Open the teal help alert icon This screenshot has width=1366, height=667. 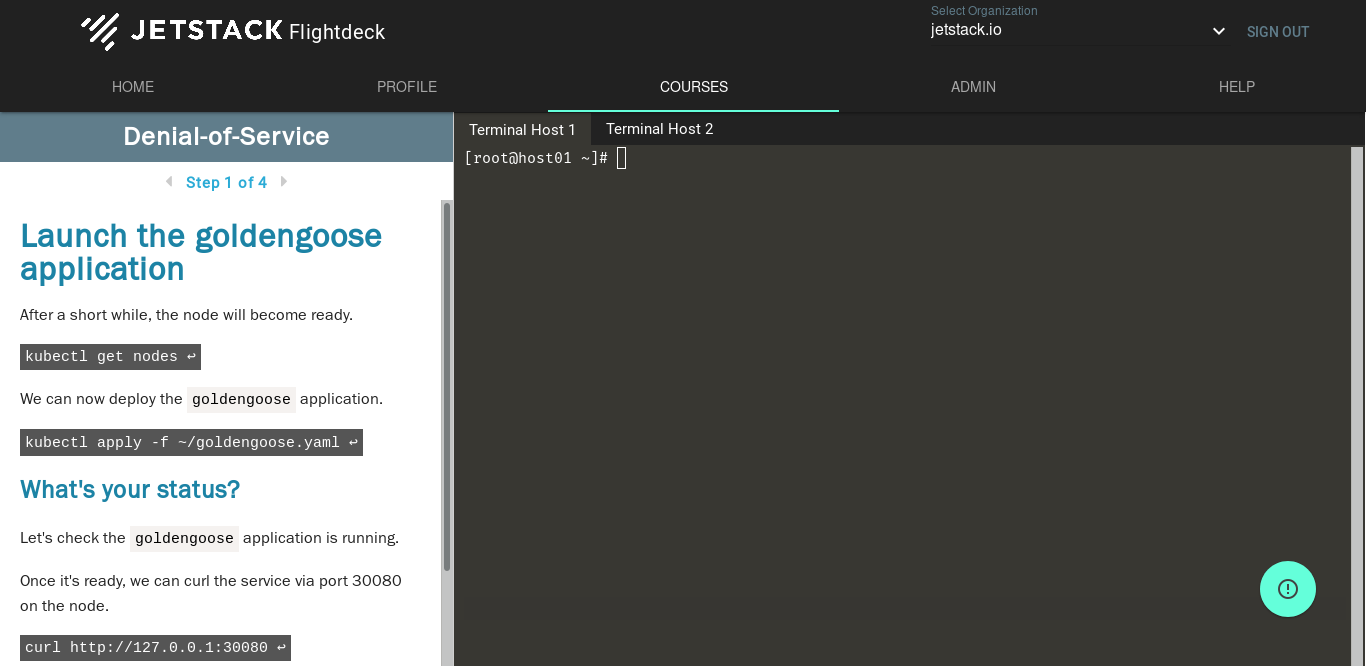click(1288, 589)
